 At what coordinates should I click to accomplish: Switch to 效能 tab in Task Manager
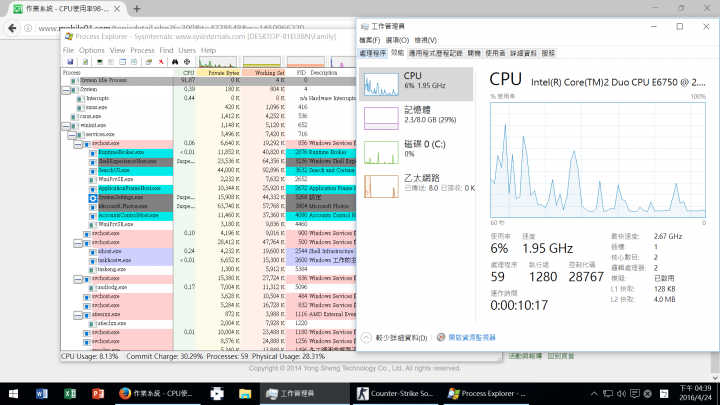[397, 53]
